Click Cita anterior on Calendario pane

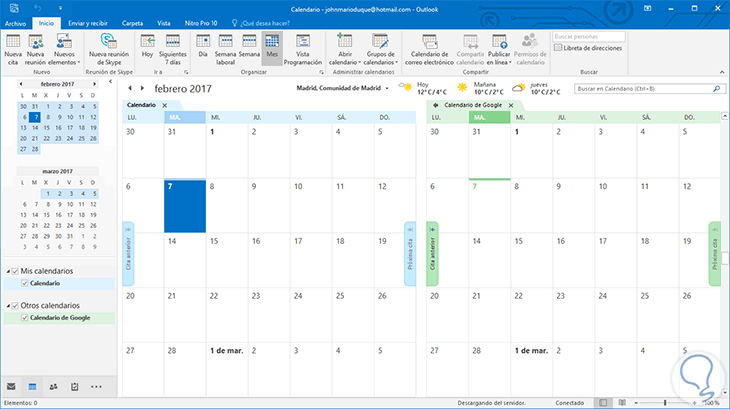(128, 254)
